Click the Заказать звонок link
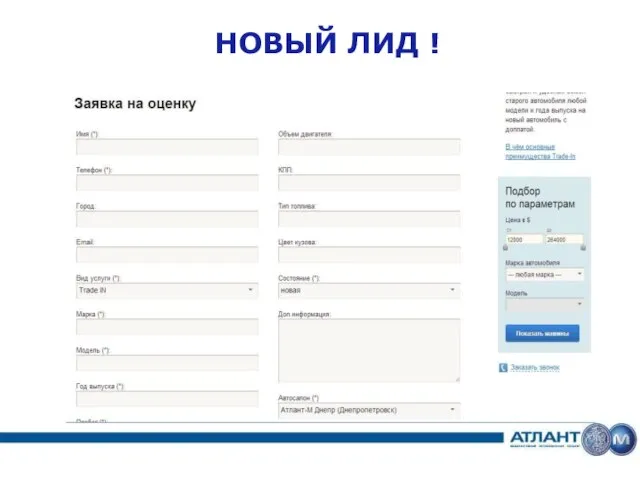 pos(535,368)
